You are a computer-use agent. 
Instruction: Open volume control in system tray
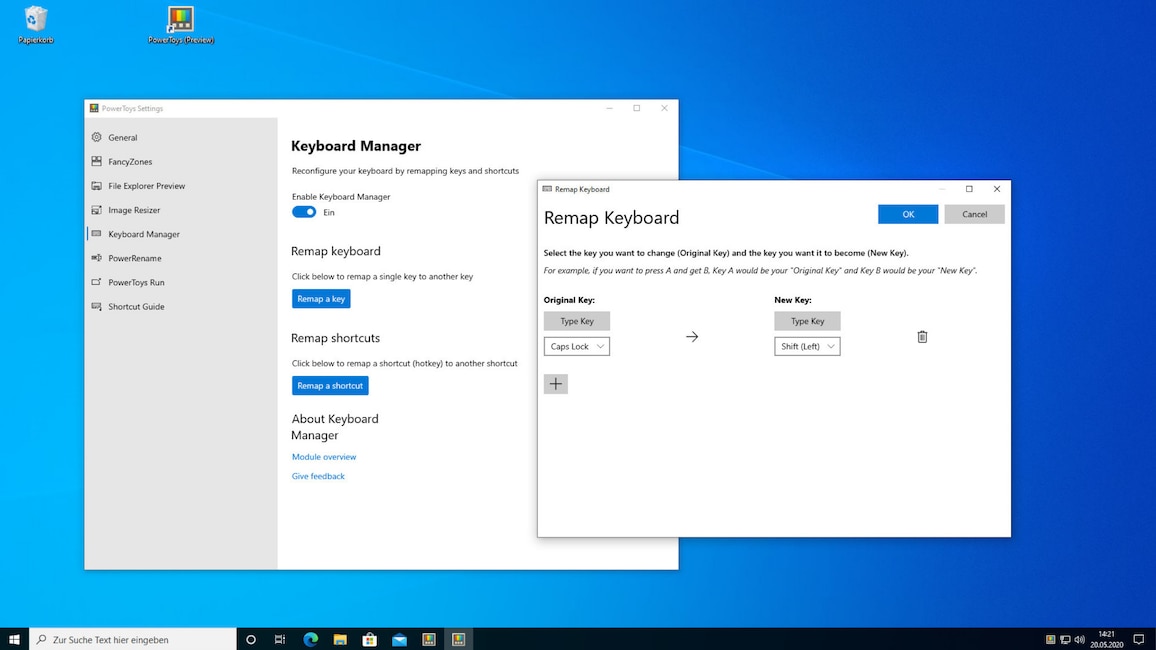pyautogui.click(x=1079, y=640)
